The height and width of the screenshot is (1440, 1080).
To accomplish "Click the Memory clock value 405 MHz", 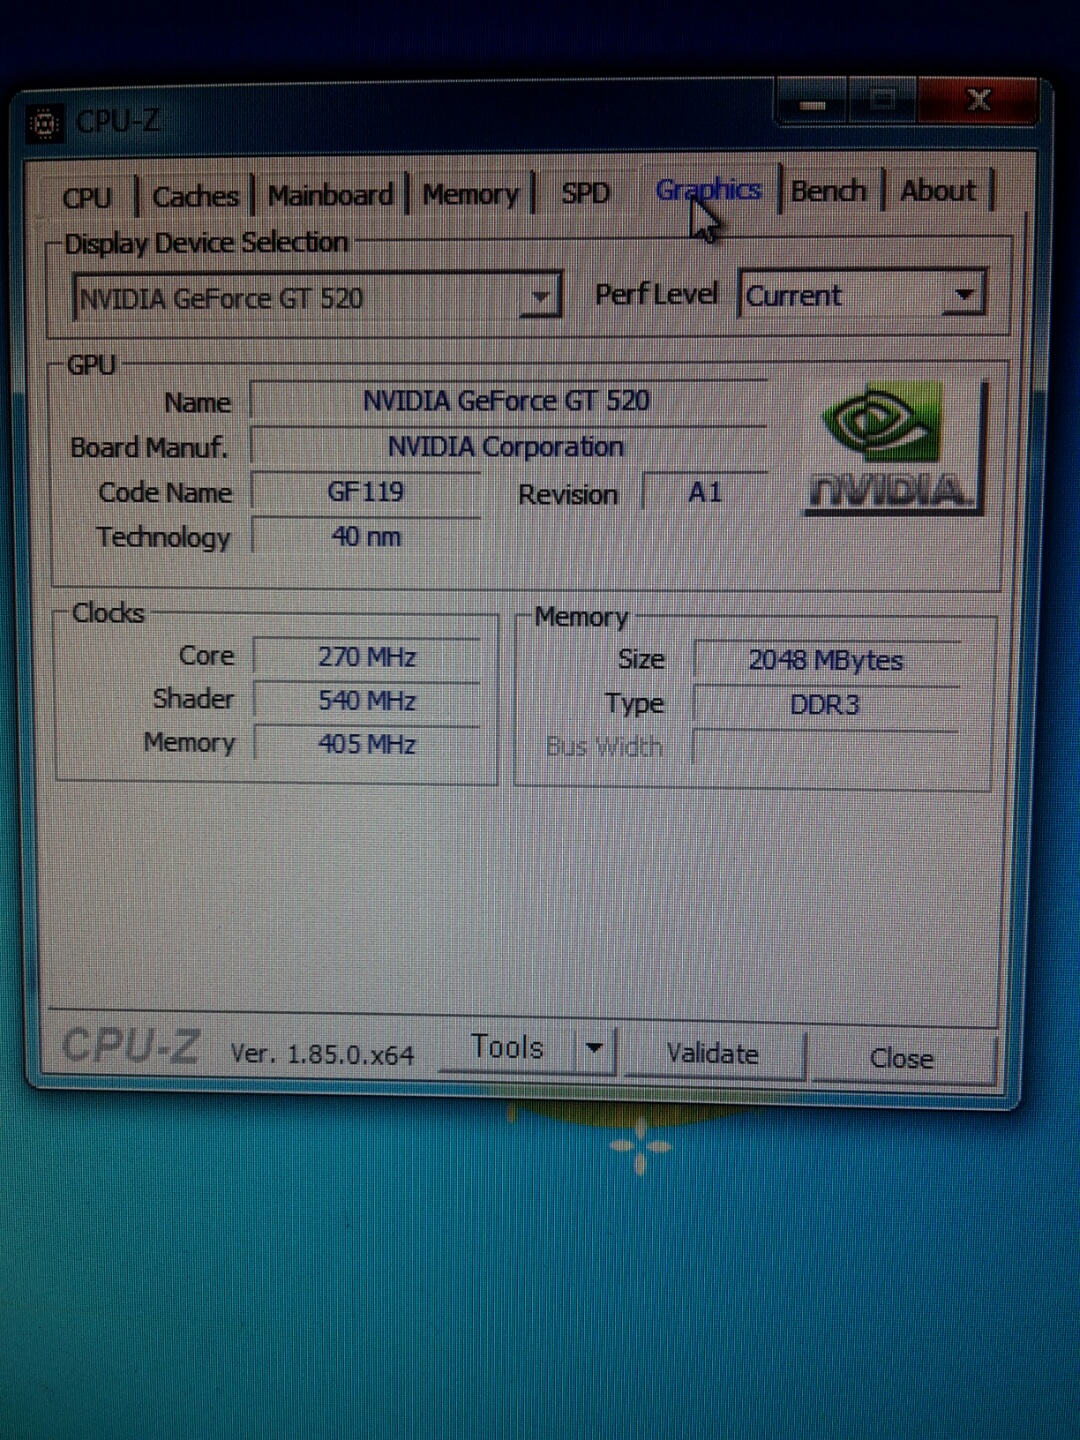I will pyautogui.click(x=367, y=744).
